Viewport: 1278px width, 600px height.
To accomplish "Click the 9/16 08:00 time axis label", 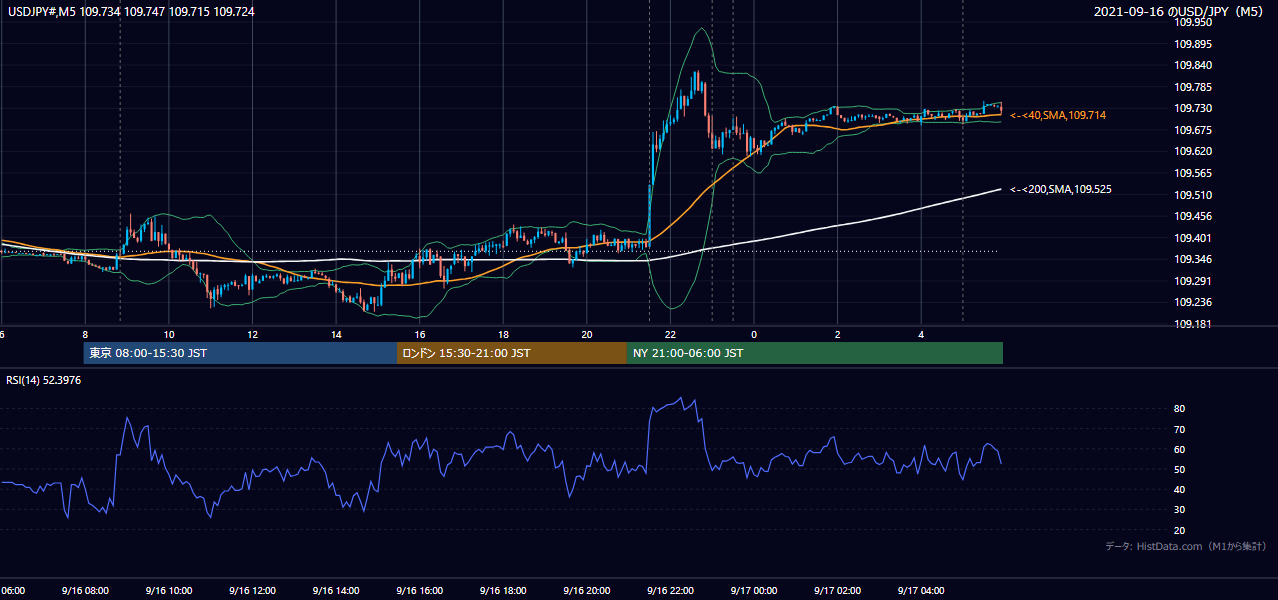I will (85, 590).
